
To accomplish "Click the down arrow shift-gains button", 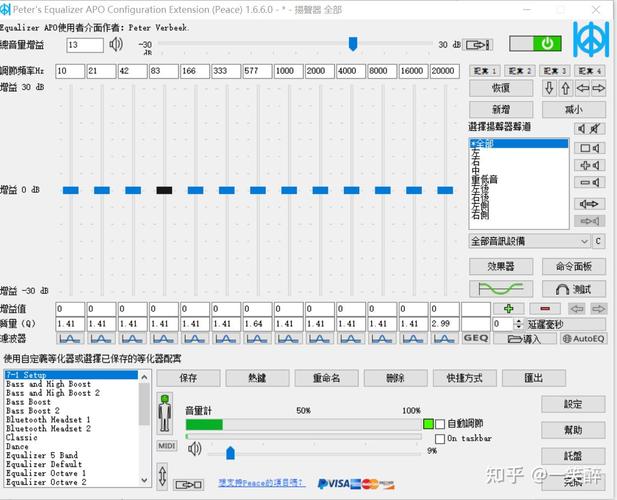I will (x=549, y=88).
